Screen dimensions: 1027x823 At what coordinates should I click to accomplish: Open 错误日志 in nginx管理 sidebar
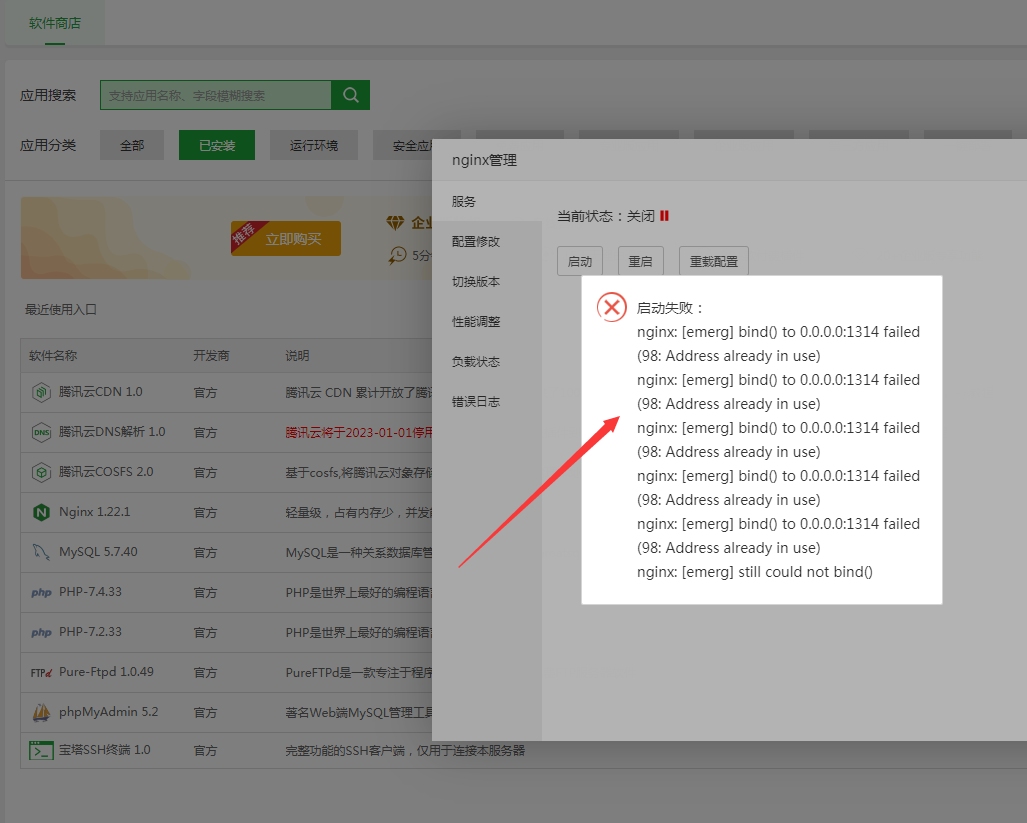[x=487, y=401]
